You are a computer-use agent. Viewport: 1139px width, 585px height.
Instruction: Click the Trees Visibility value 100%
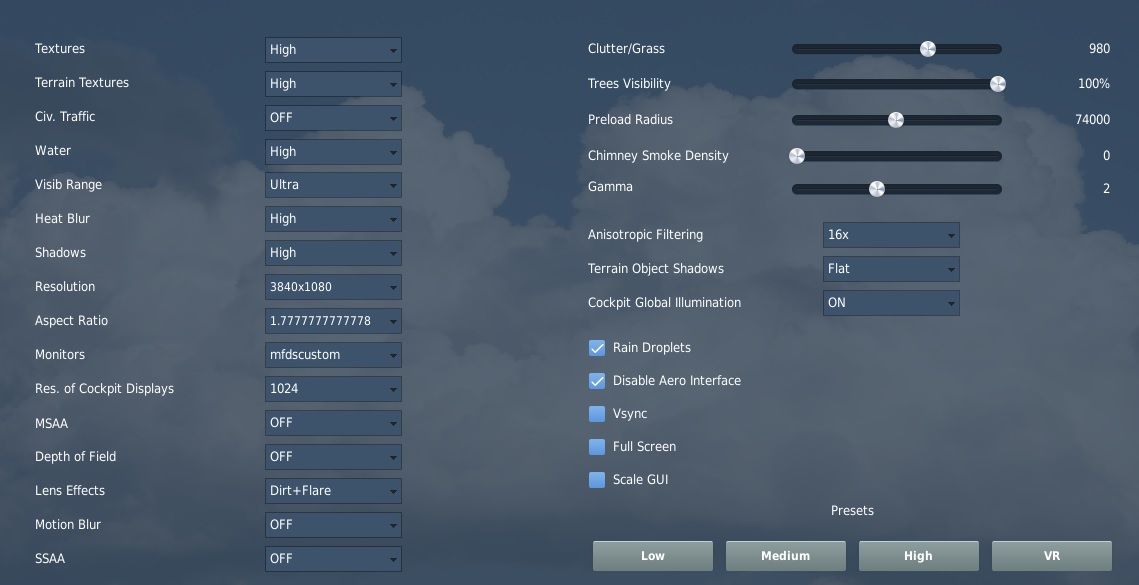tap(1094, 84)
